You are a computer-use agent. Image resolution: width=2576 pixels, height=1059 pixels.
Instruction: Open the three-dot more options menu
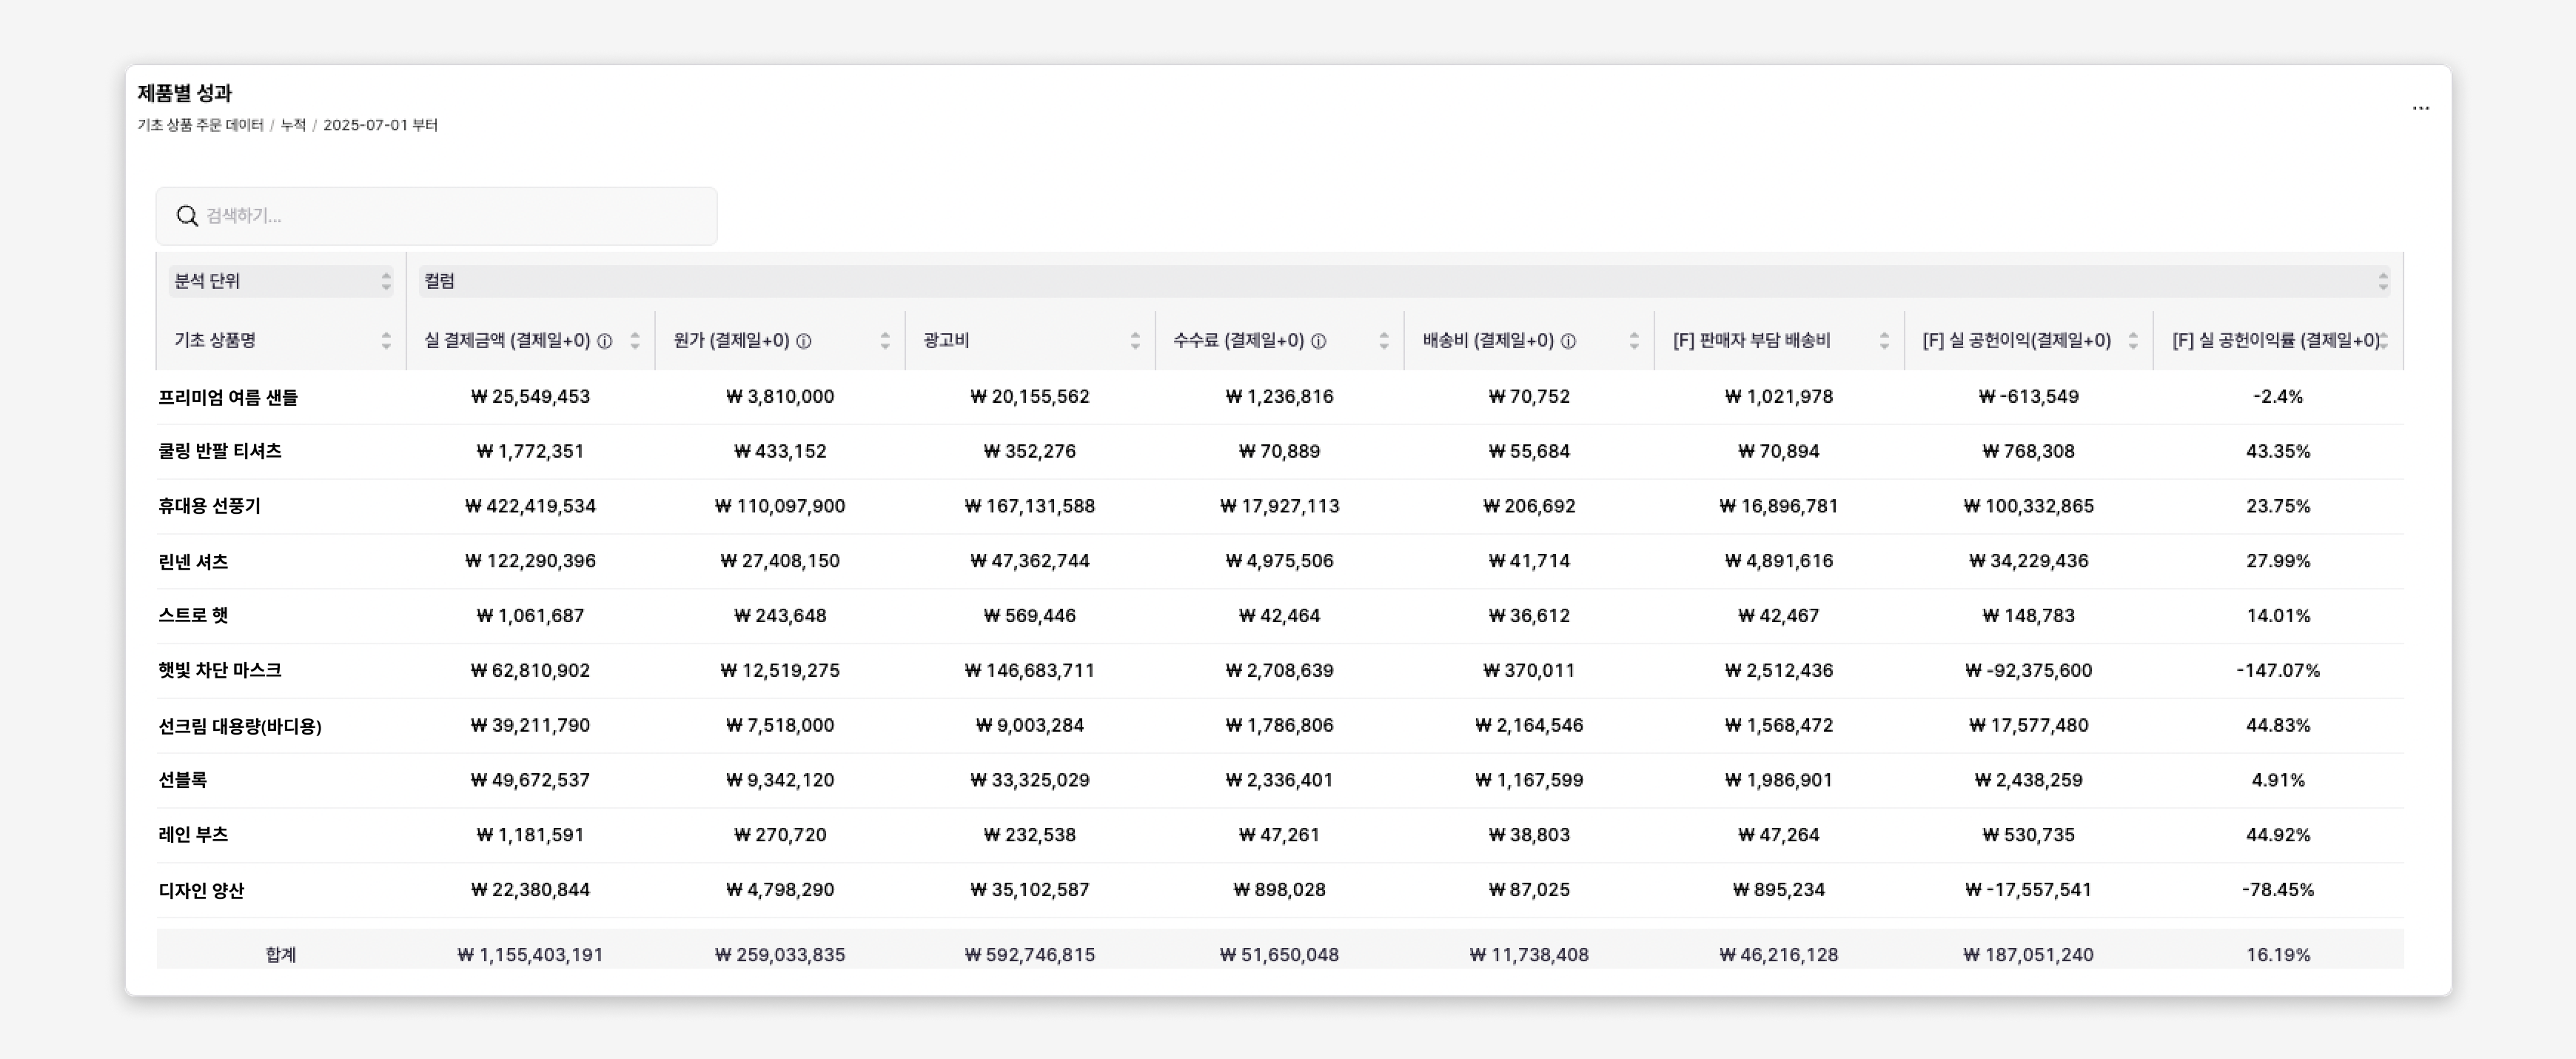tap(2420, 108)
